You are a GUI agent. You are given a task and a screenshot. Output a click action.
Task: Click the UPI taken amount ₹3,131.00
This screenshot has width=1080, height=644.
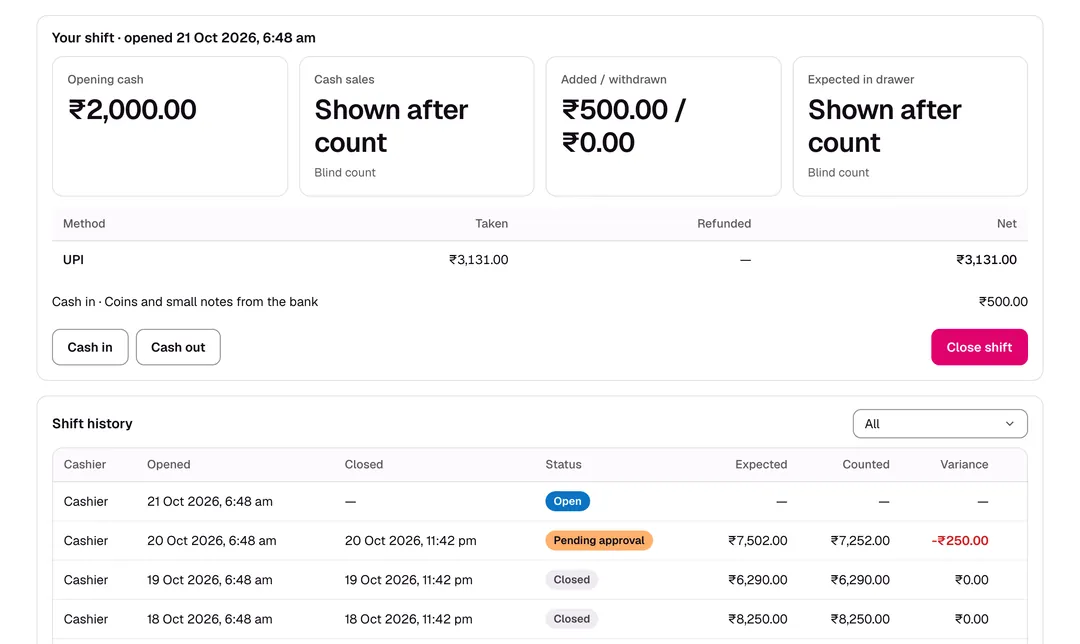click(479, 260)
